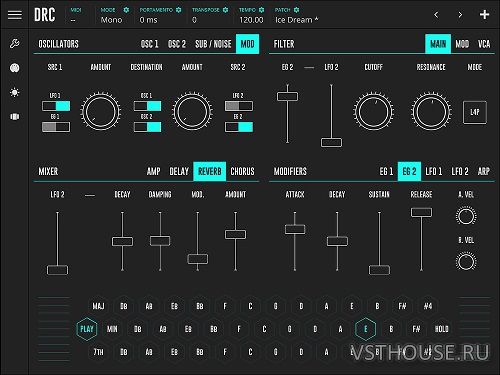The width and height of the screenshot is (500, 375).
Task: Open the Mode value Mono
Action: click(x=111, y=20)
